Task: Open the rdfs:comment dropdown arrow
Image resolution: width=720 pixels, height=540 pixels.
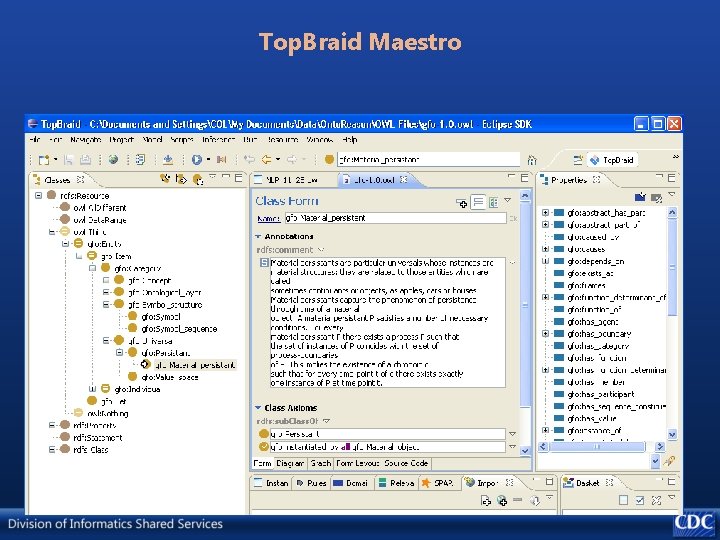Action: pyautogui.click(x=321, y=250)
